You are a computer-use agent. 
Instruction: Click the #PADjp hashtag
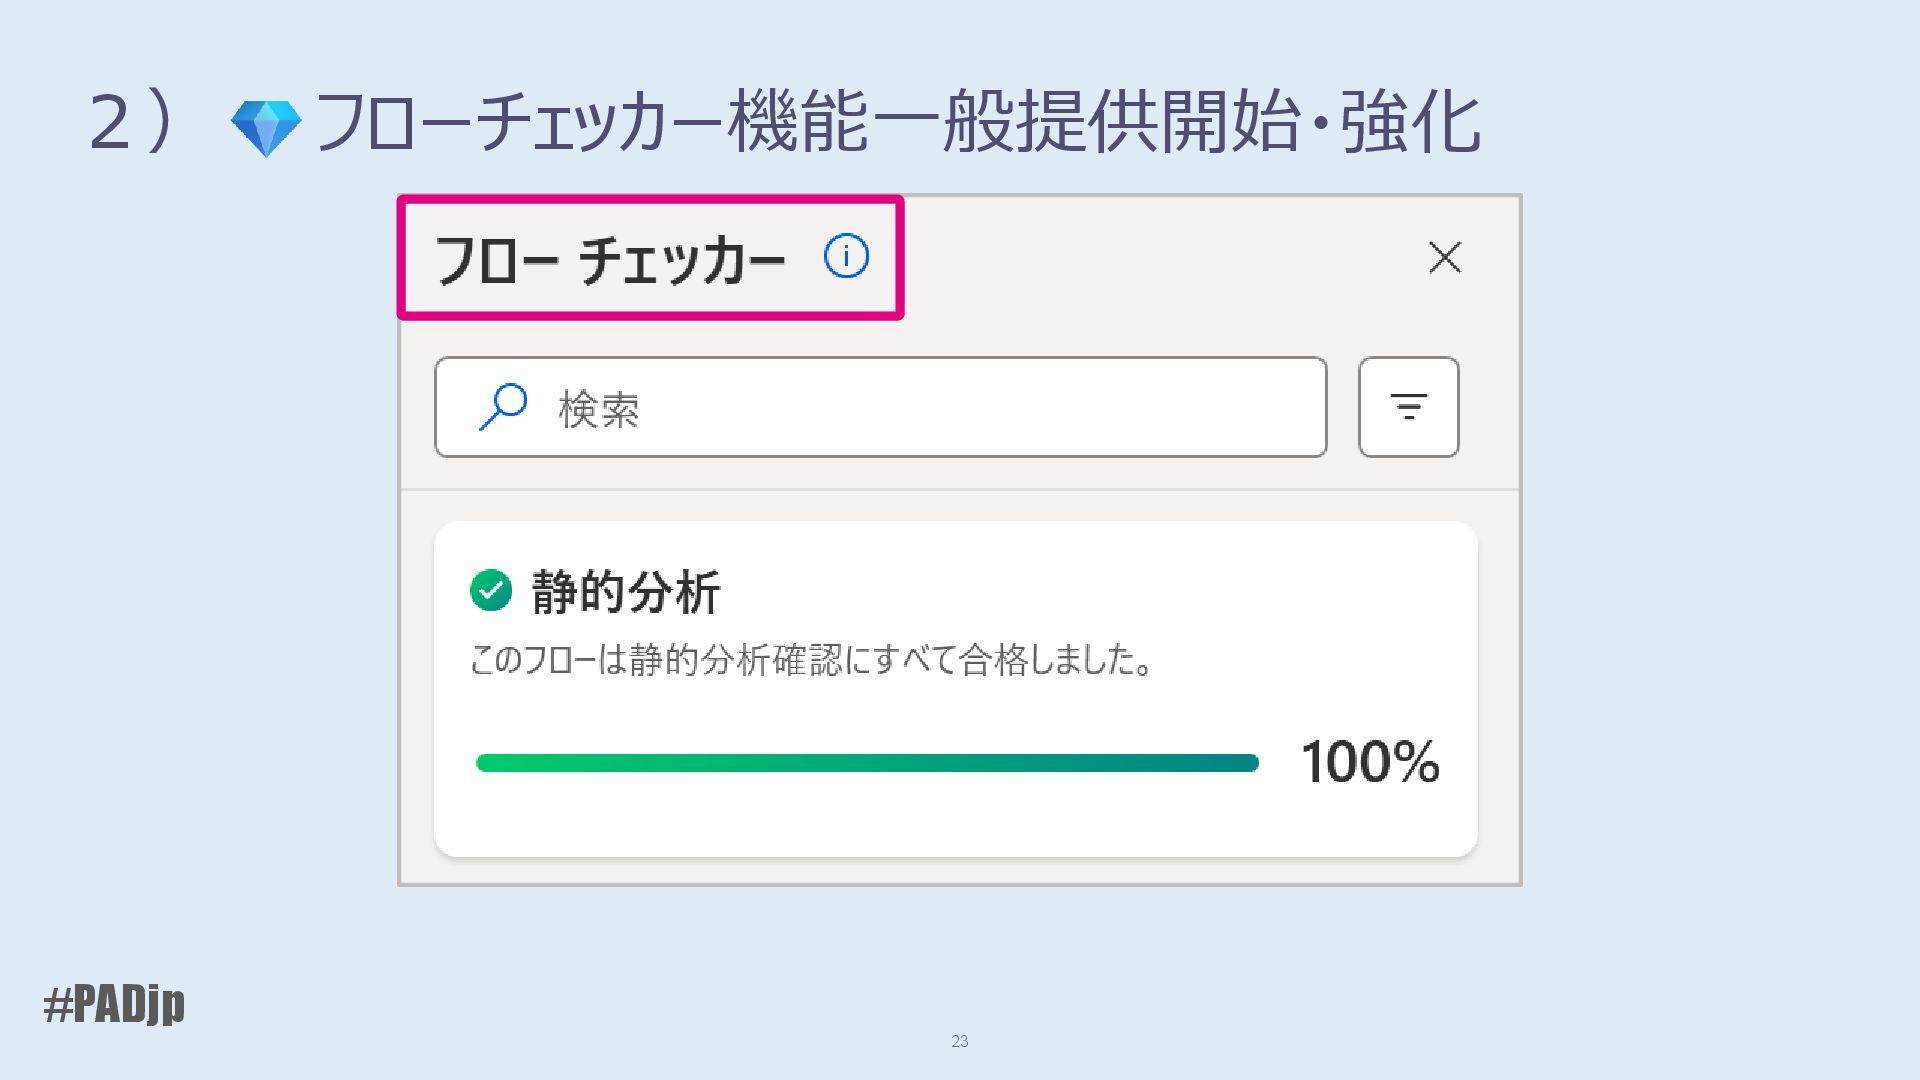[114, 1003]
